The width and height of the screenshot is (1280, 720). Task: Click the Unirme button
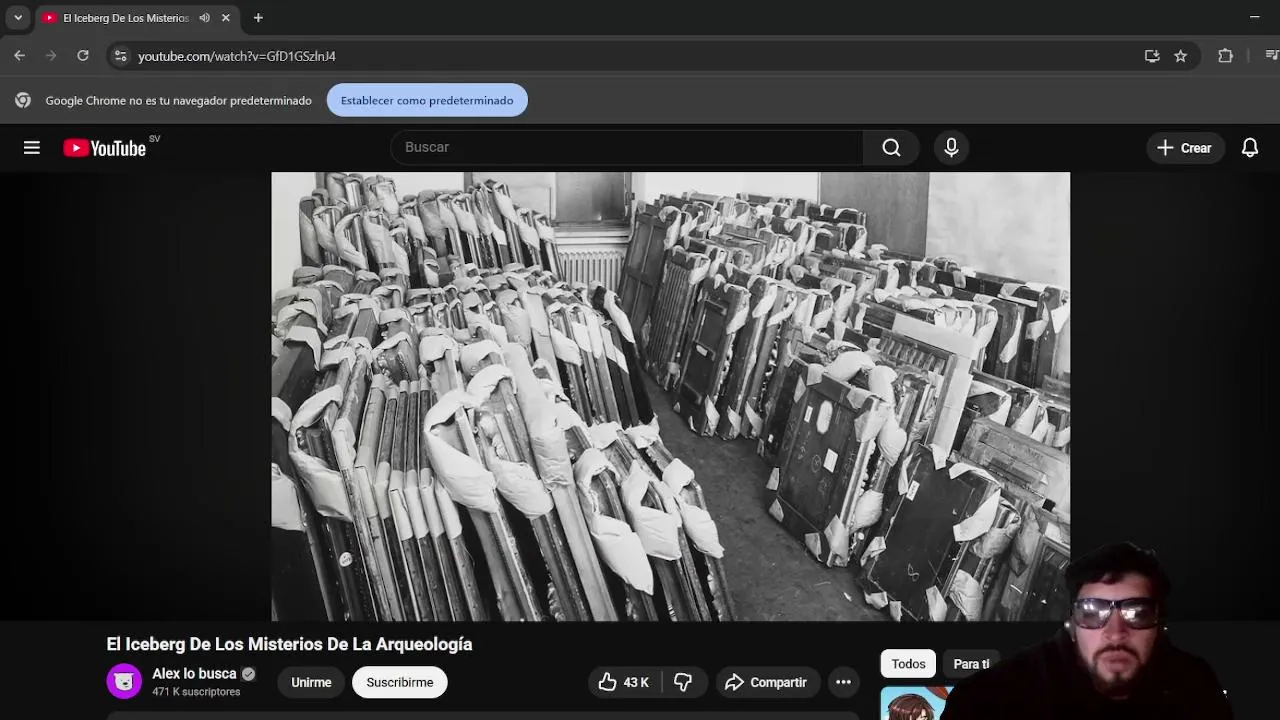point(311,682)
